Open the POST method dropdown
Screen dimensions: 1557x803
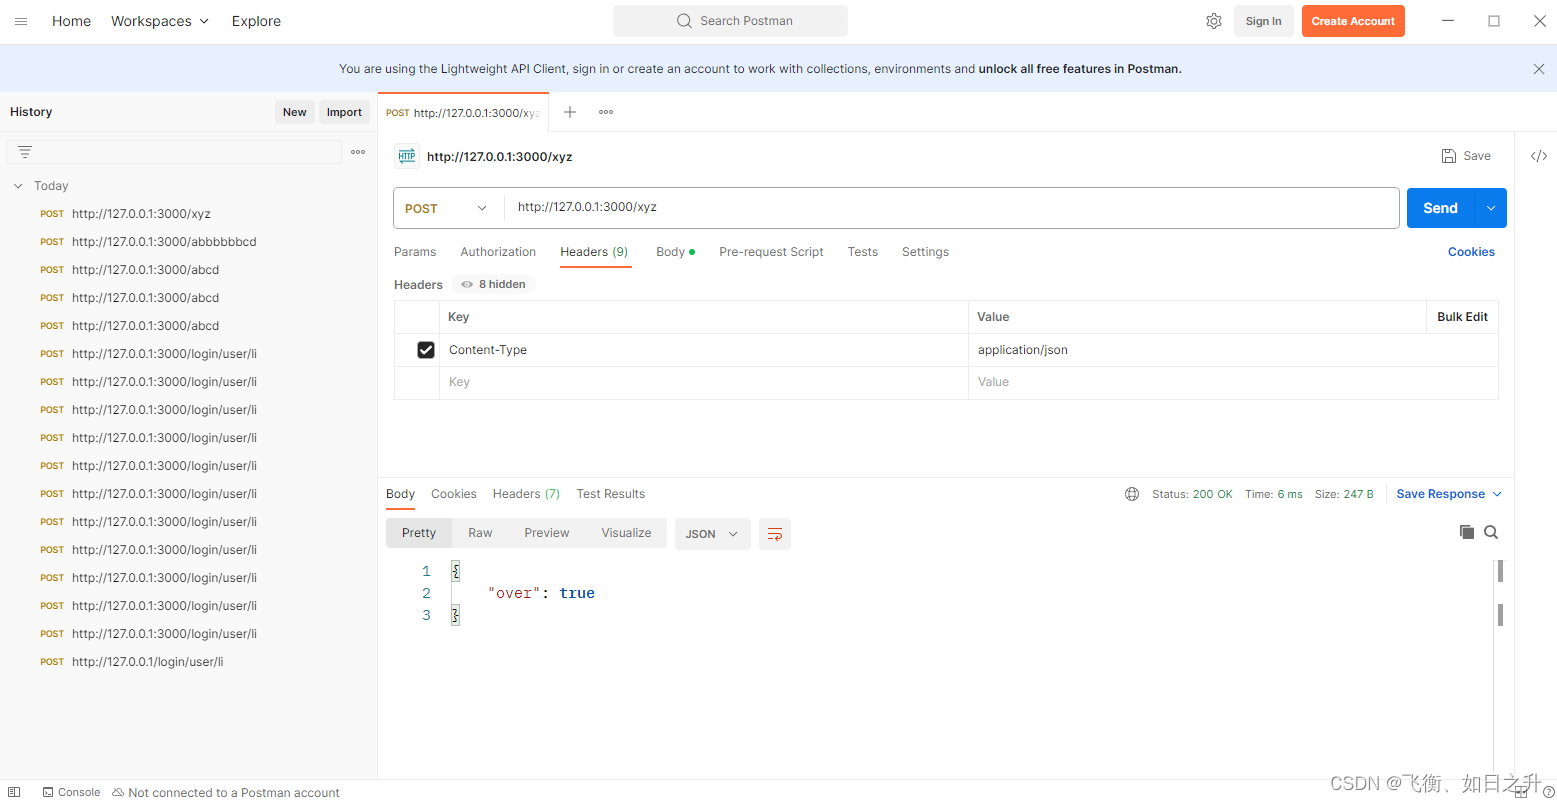click(446, 209)
